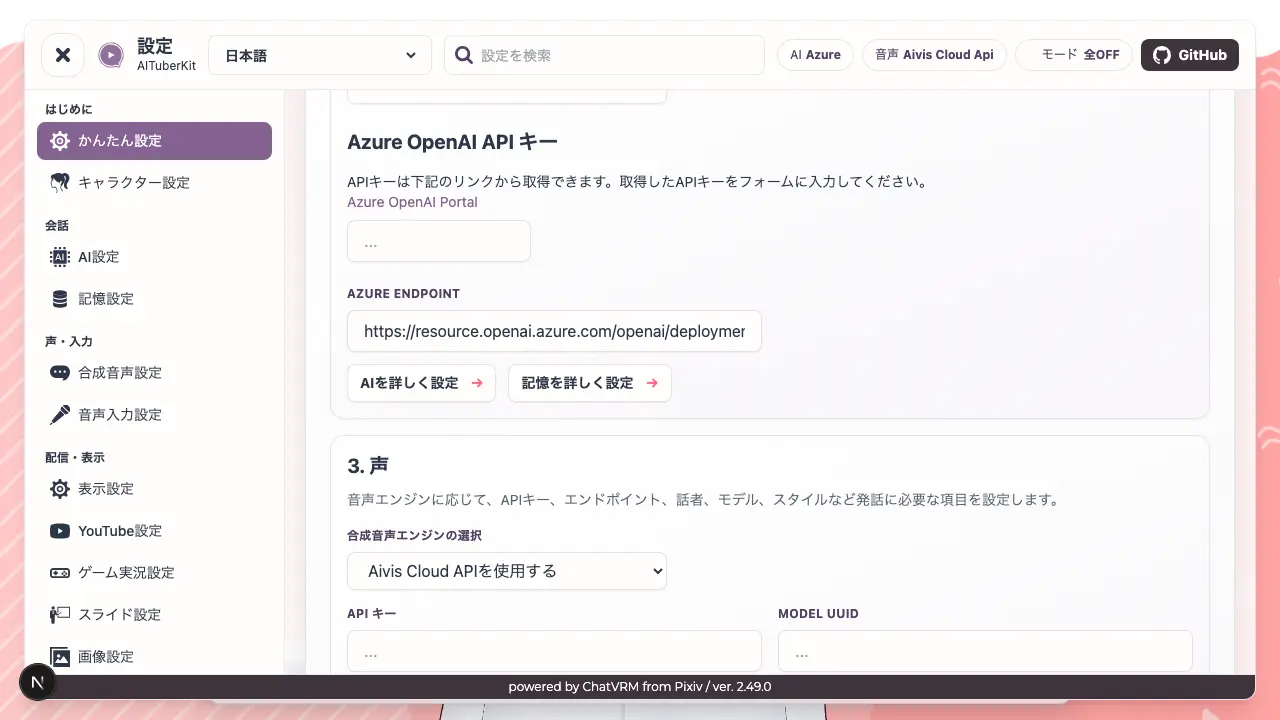1280x720 pixels.
Task: Click the YouTube play icon
Action: point(60,531)
